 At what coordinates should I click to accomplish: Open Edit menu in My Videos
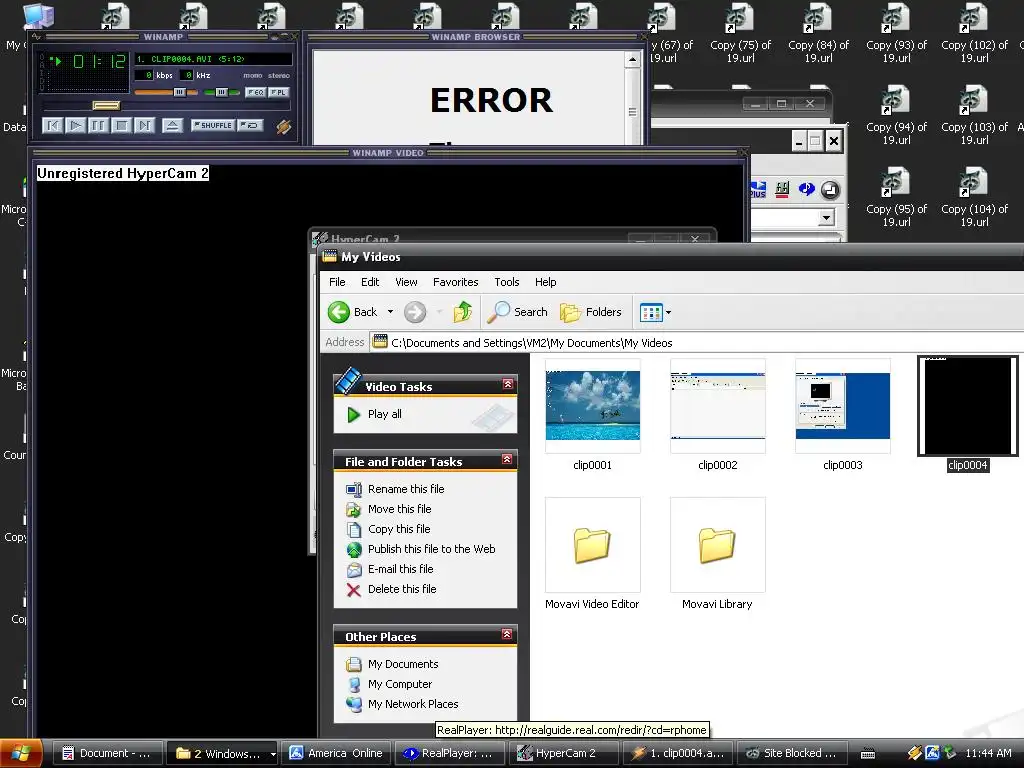pyautogui.click(x=370, y=282)
